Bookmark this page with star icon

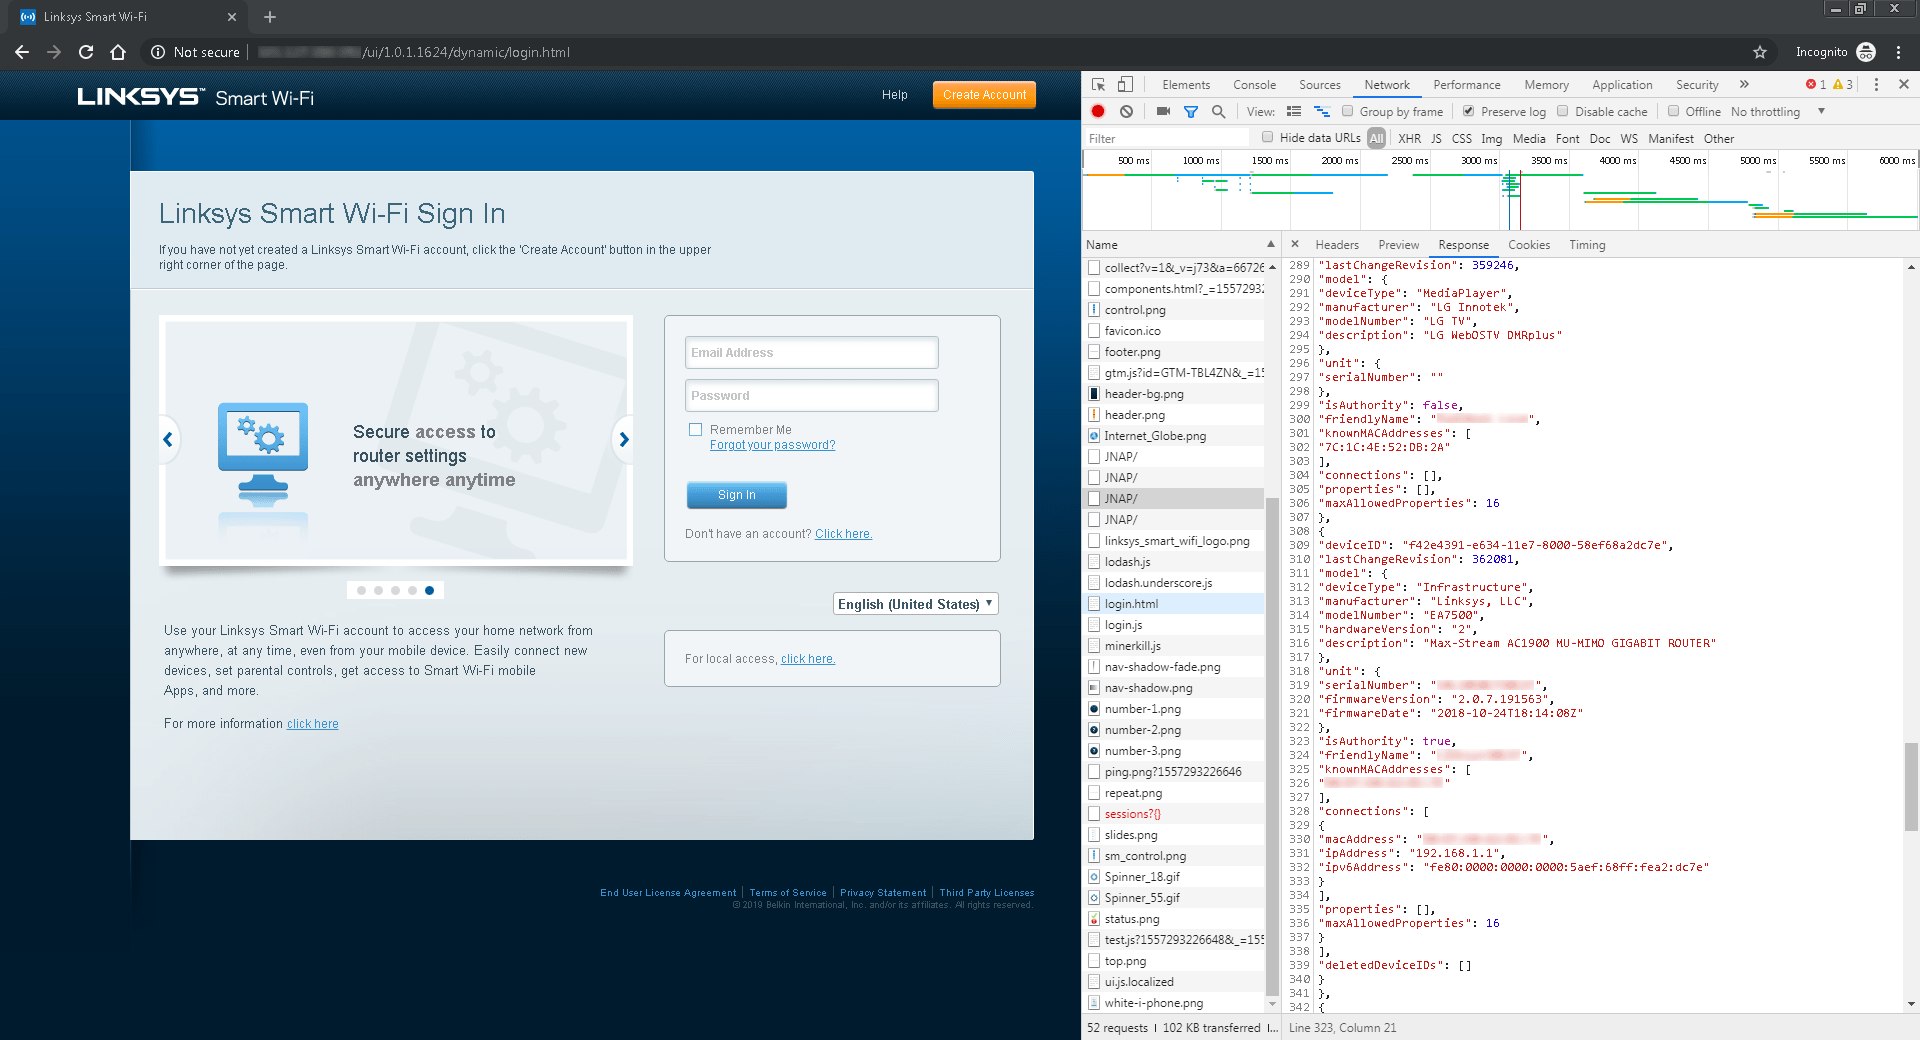click(x=1760, y=52)
